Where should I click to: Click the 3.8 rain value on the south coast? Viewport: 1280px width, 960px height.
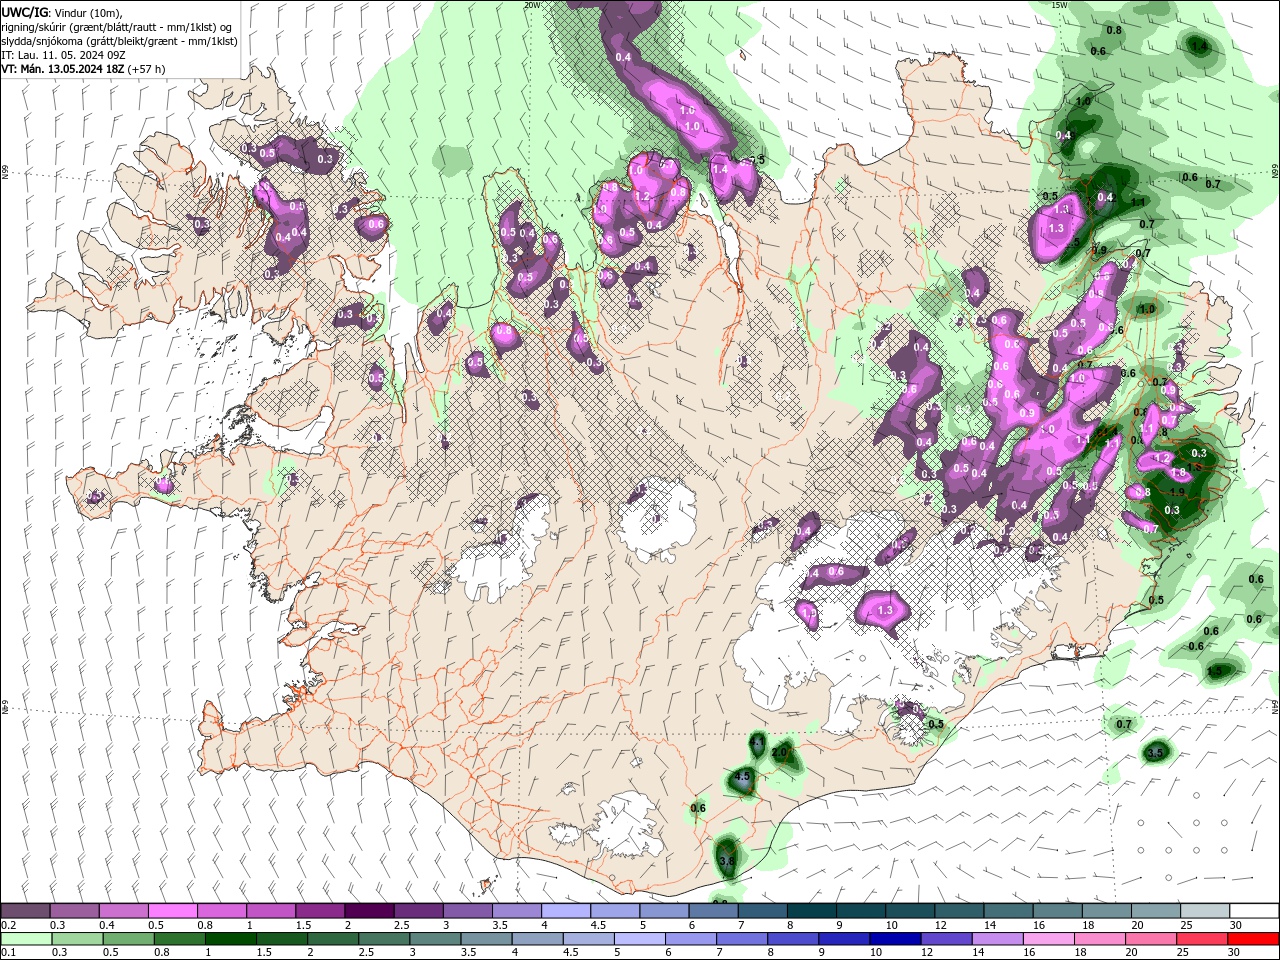727,861
